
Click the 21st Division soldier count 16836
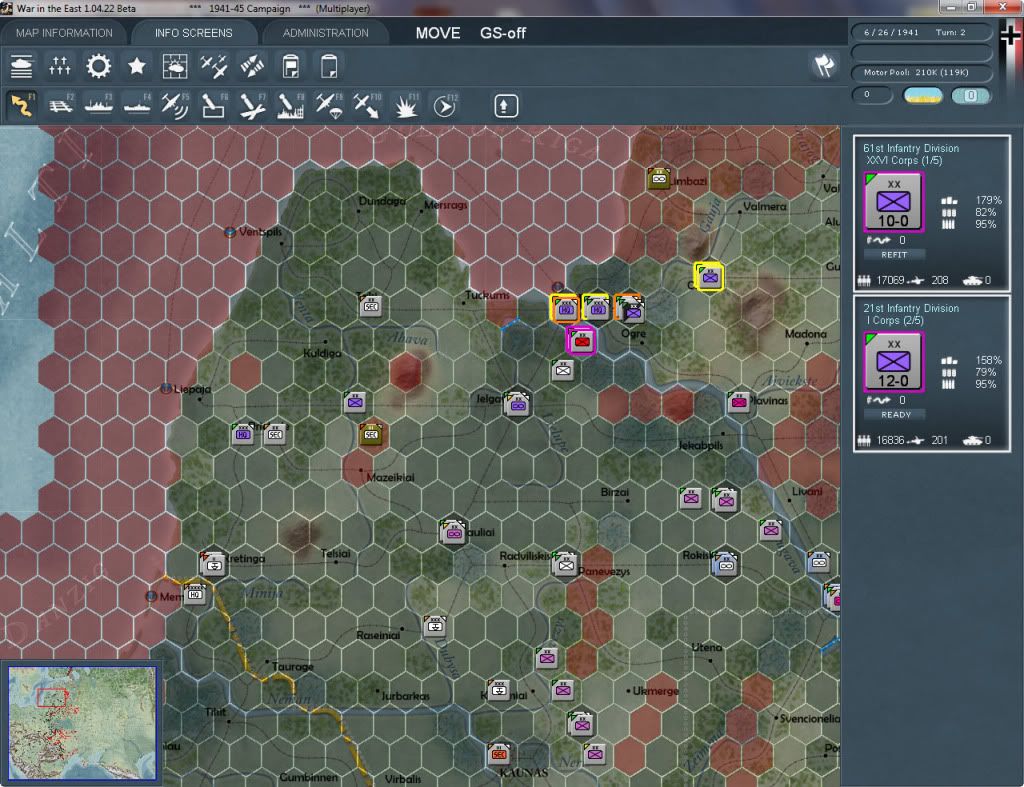pos(890,440)
